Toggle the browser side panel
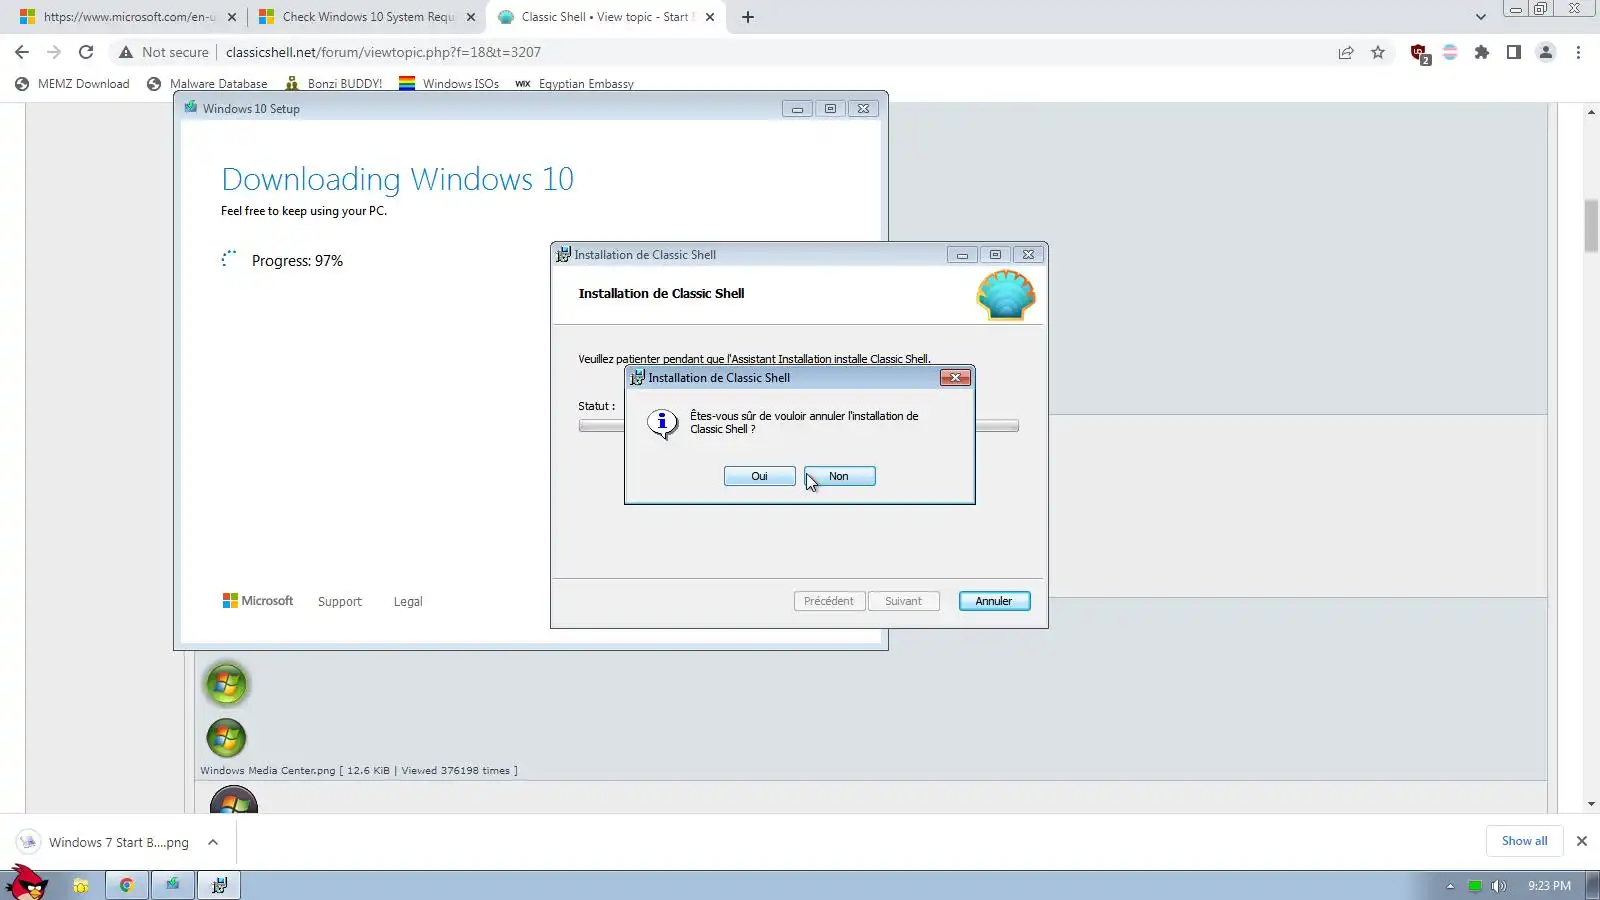This screenshot has width=1600, height=900. pyautogui.click(x=1514, y=52)
